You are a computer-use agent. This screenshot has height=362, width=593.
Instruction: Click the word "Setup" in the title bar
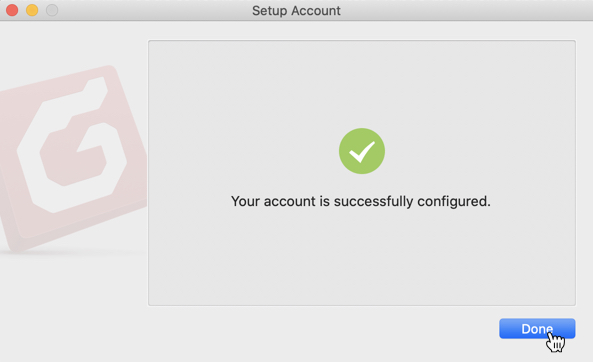[x=269, y=11]
